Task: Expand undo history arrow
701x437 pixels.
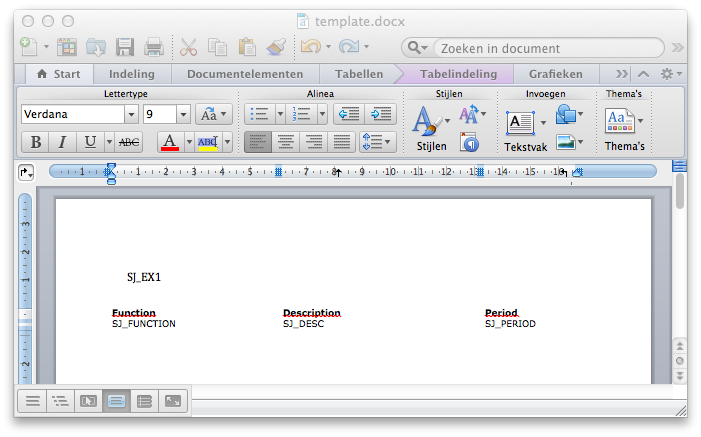Action: click(x=328, y=47)
